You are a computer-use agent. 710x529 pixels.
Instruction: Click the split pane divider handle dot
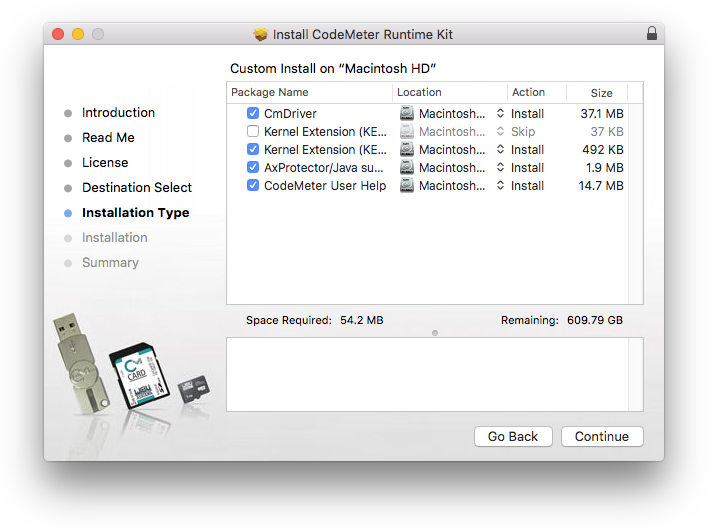point(435,333)
